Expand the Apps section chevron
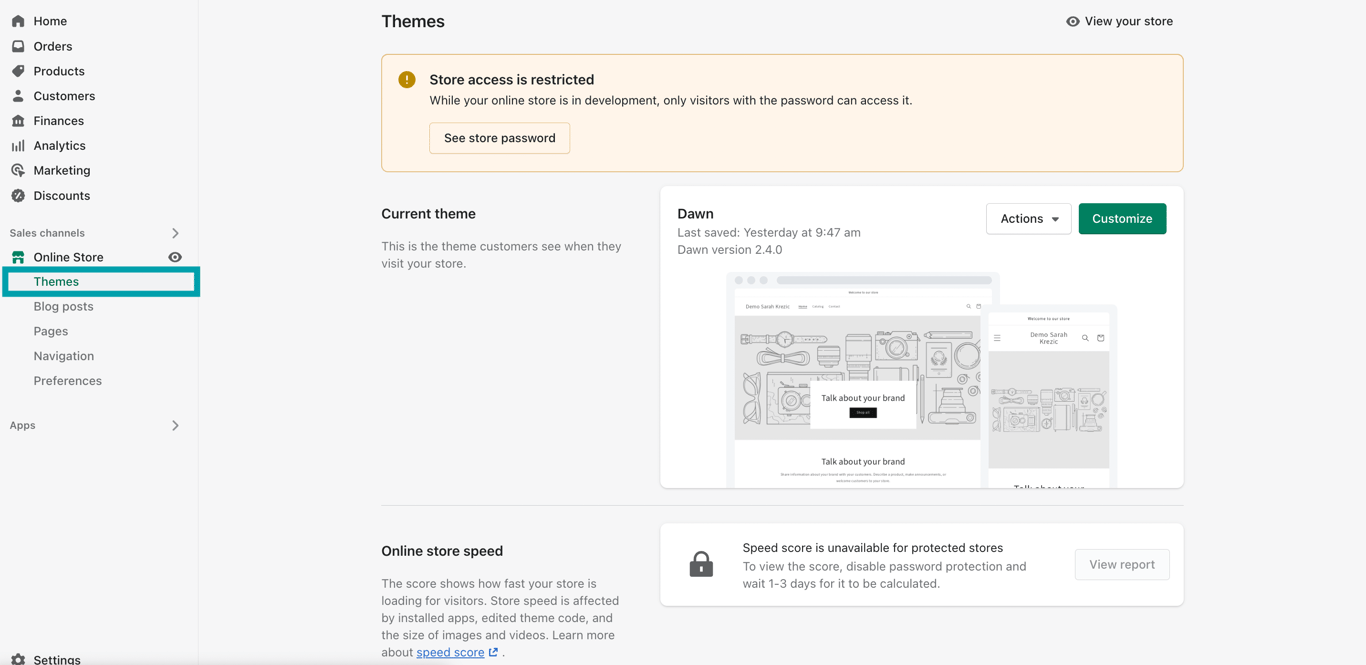The width and height of the screenshot is (1366, 665). 175,426
